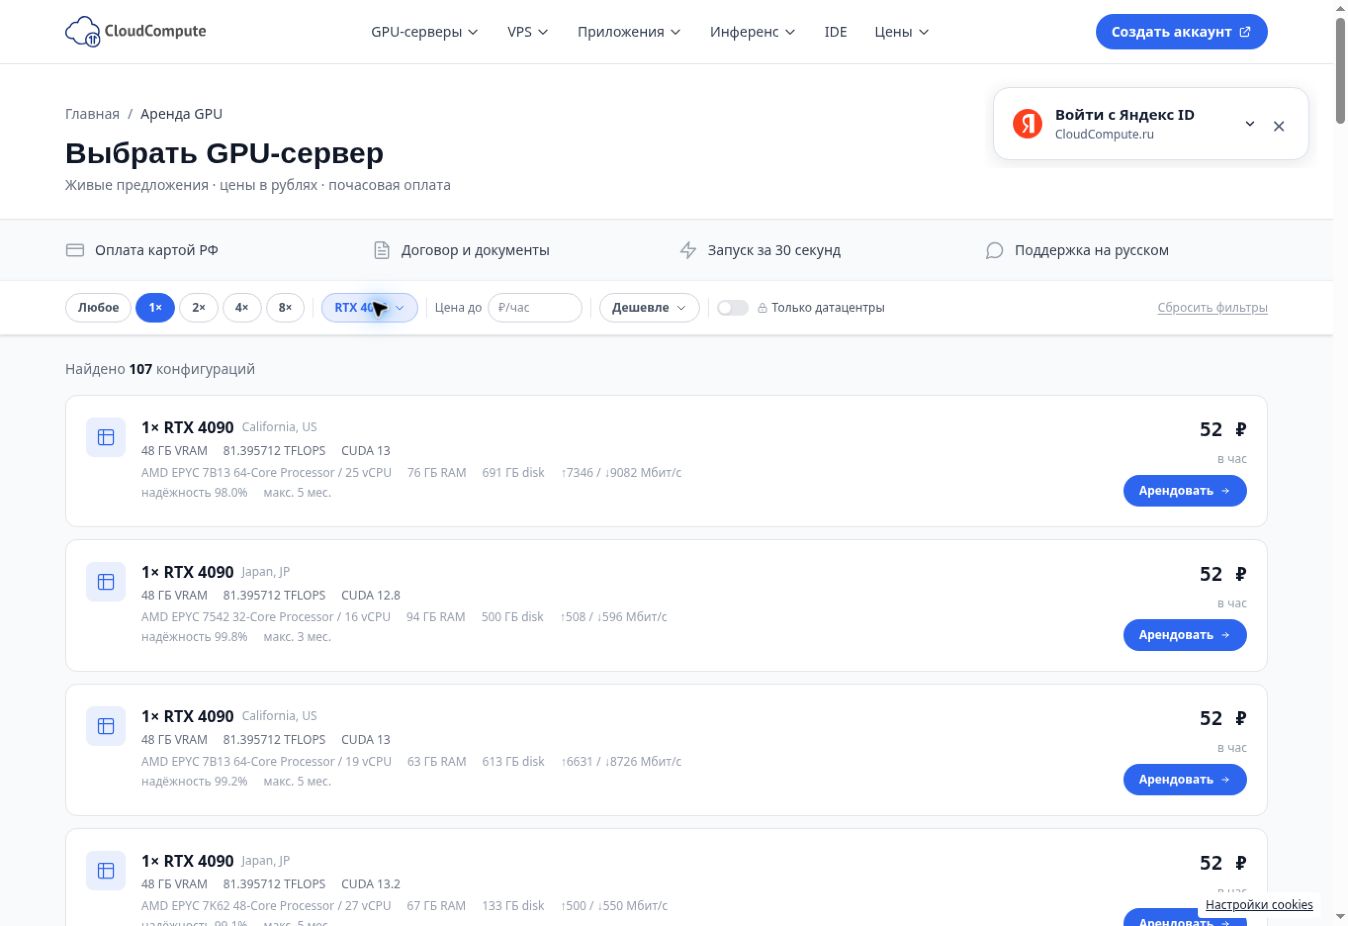Go to Главная breadcrumb link
Viewport: 1348px width, 926px height.
coord(92,114)
